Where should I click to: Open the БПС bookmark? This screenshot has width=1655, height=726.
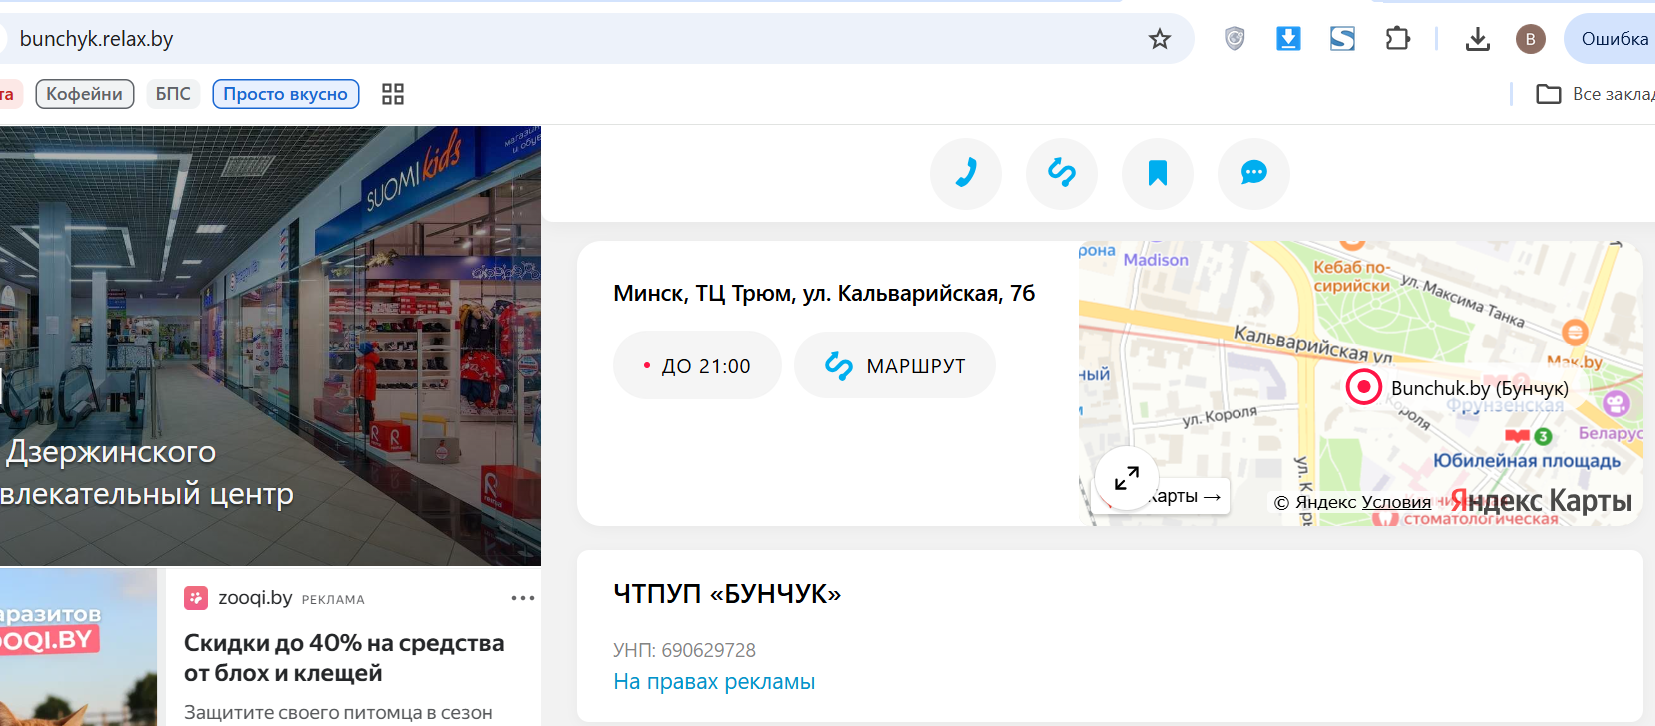[x=173, y=94]
